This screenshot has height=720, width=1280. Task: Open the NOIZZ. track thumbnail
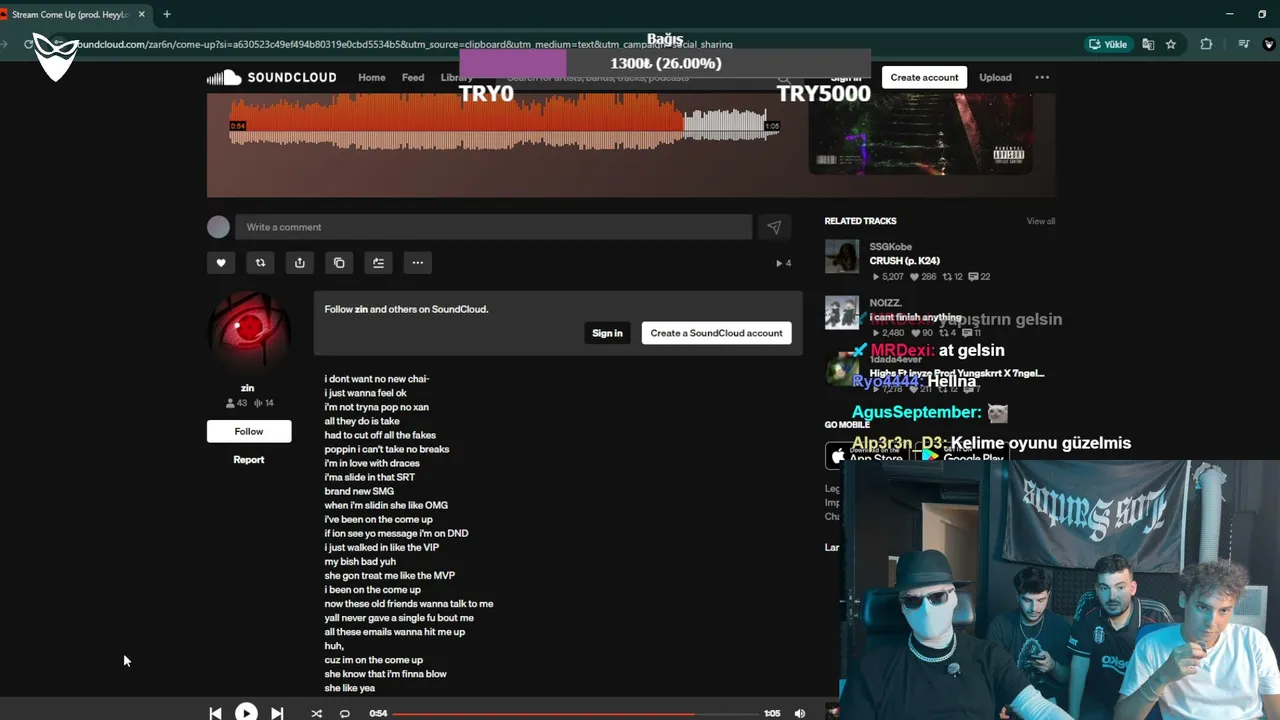842,312
